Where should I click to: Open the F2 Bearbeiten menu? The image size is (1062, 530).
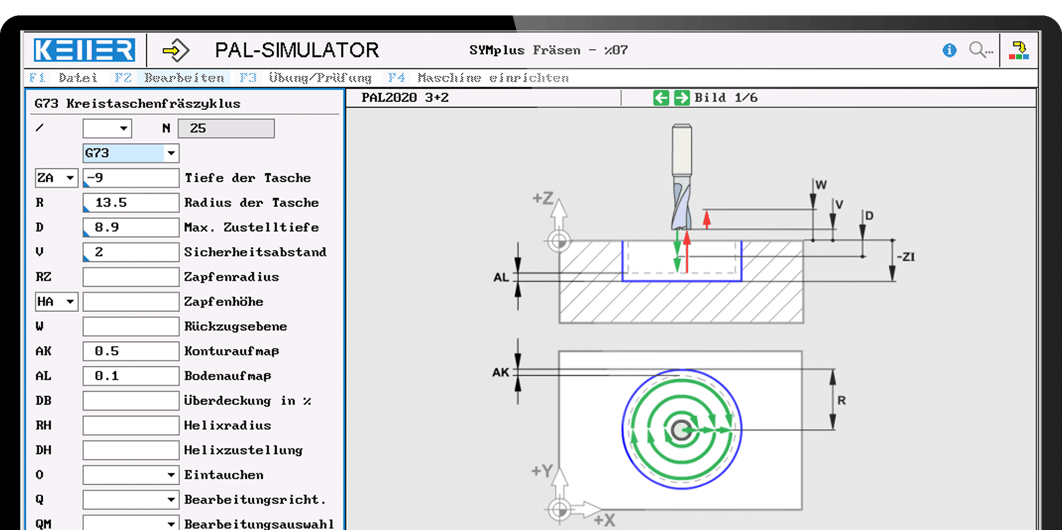click(x=169, y=78)
